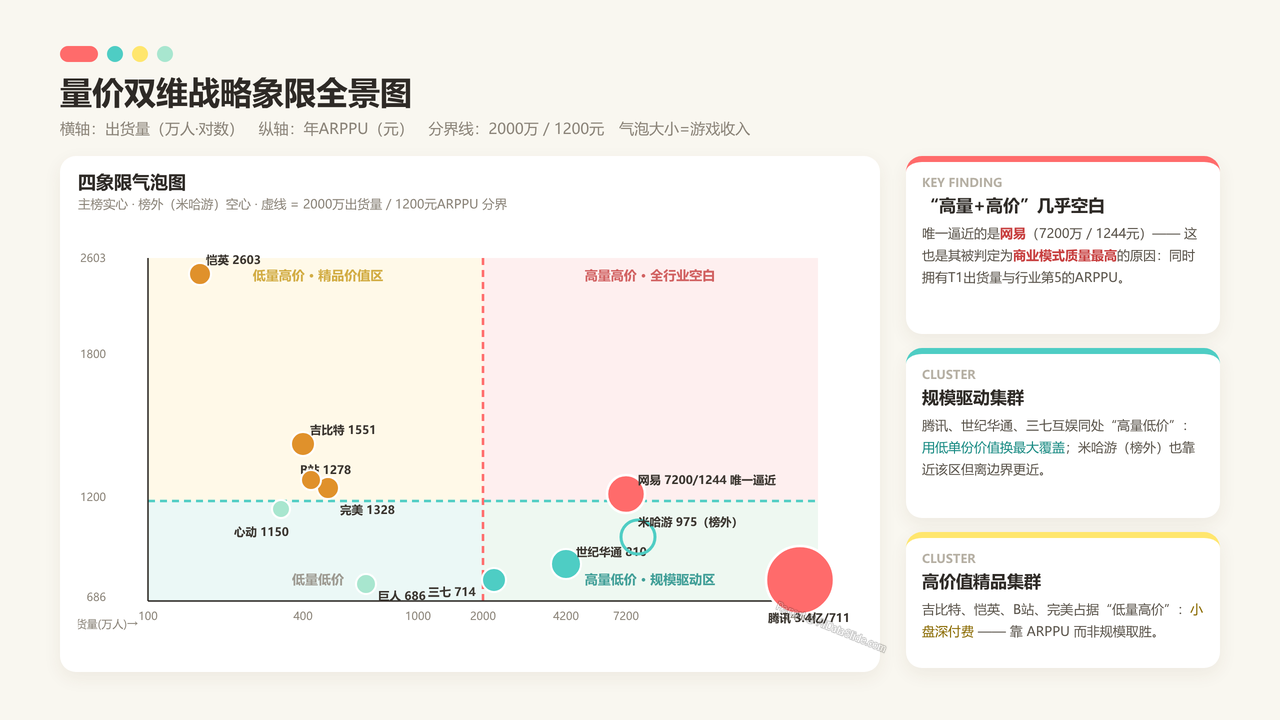Select the orange 完美 bubble

pyautogui.click(x=328, y=488)
